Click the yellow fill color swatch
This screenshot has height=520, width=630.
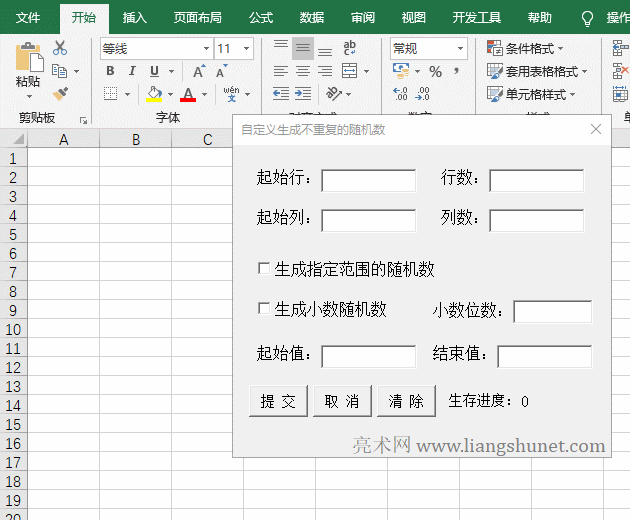(153, 94)
